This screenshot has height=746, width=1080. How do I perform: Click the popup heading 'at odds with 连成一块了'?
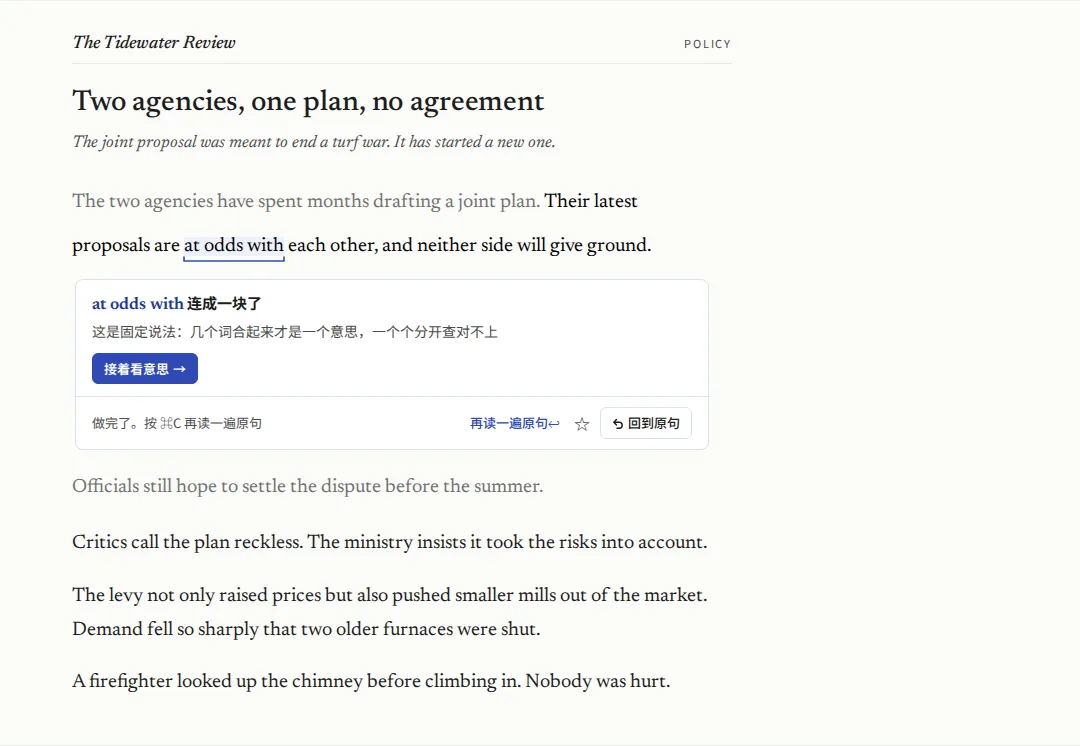177,304
